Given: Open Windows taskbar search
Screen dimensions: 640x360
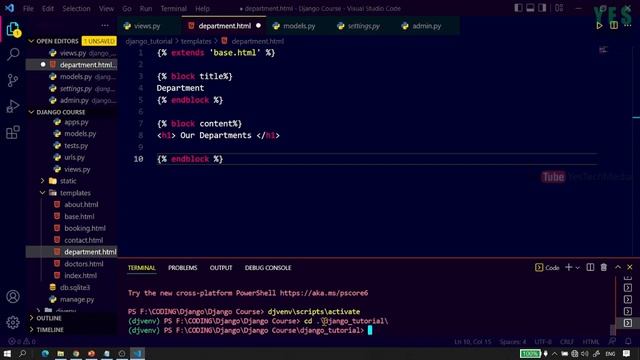Looking at the screenshot, I should coord(22,353).
